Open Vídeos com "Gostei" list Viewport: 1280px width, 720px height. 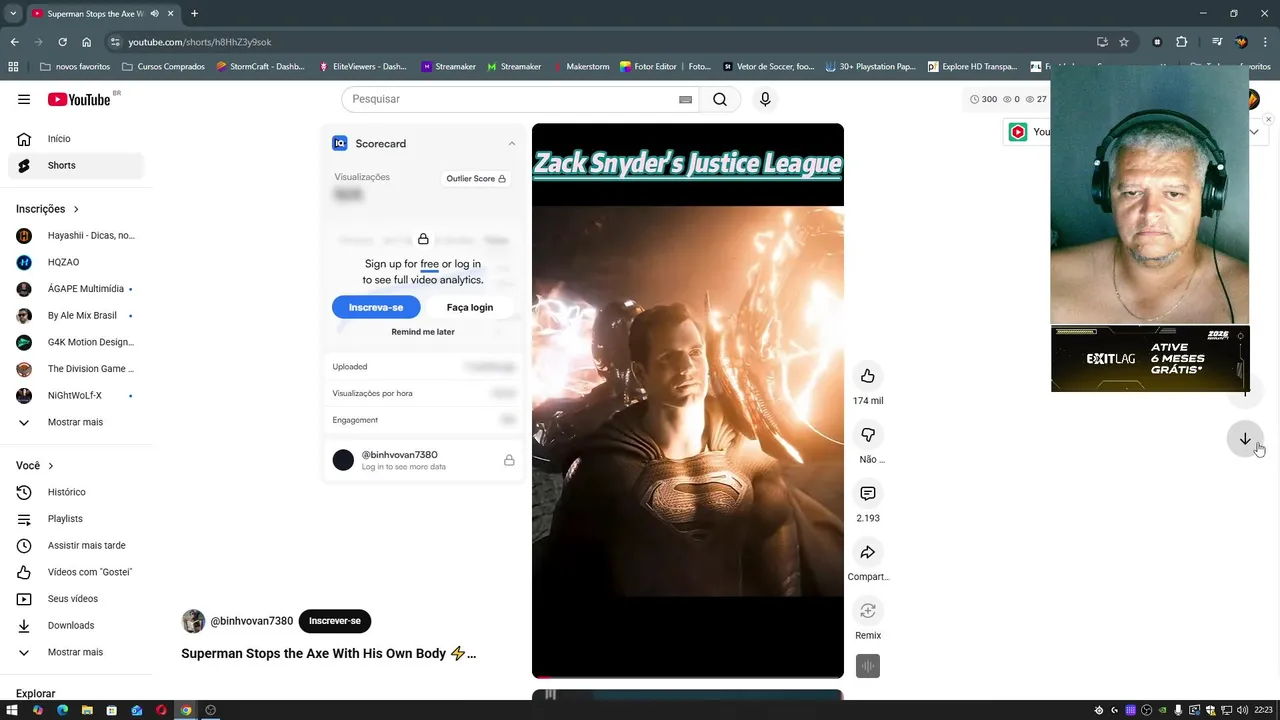(76, 572)
